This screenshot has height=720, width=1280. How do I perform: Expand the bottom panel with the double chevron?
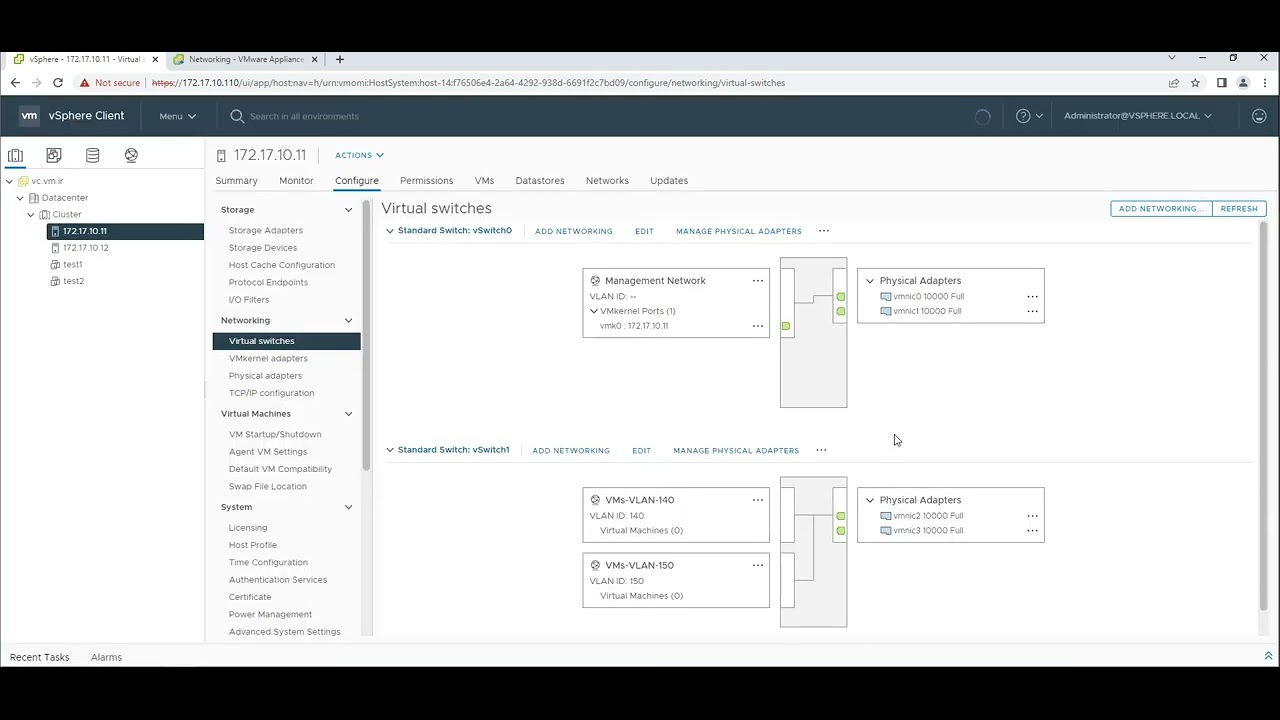[1269, 657]
